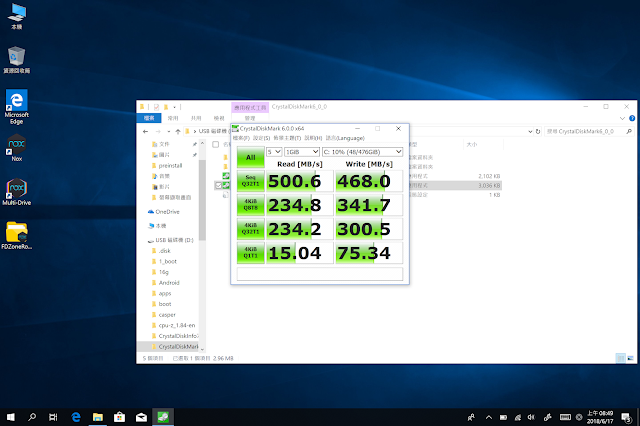Start the 4KiB Q8T8 benchmark
This screenshot has width=640, height=426.
click(251, 205)
